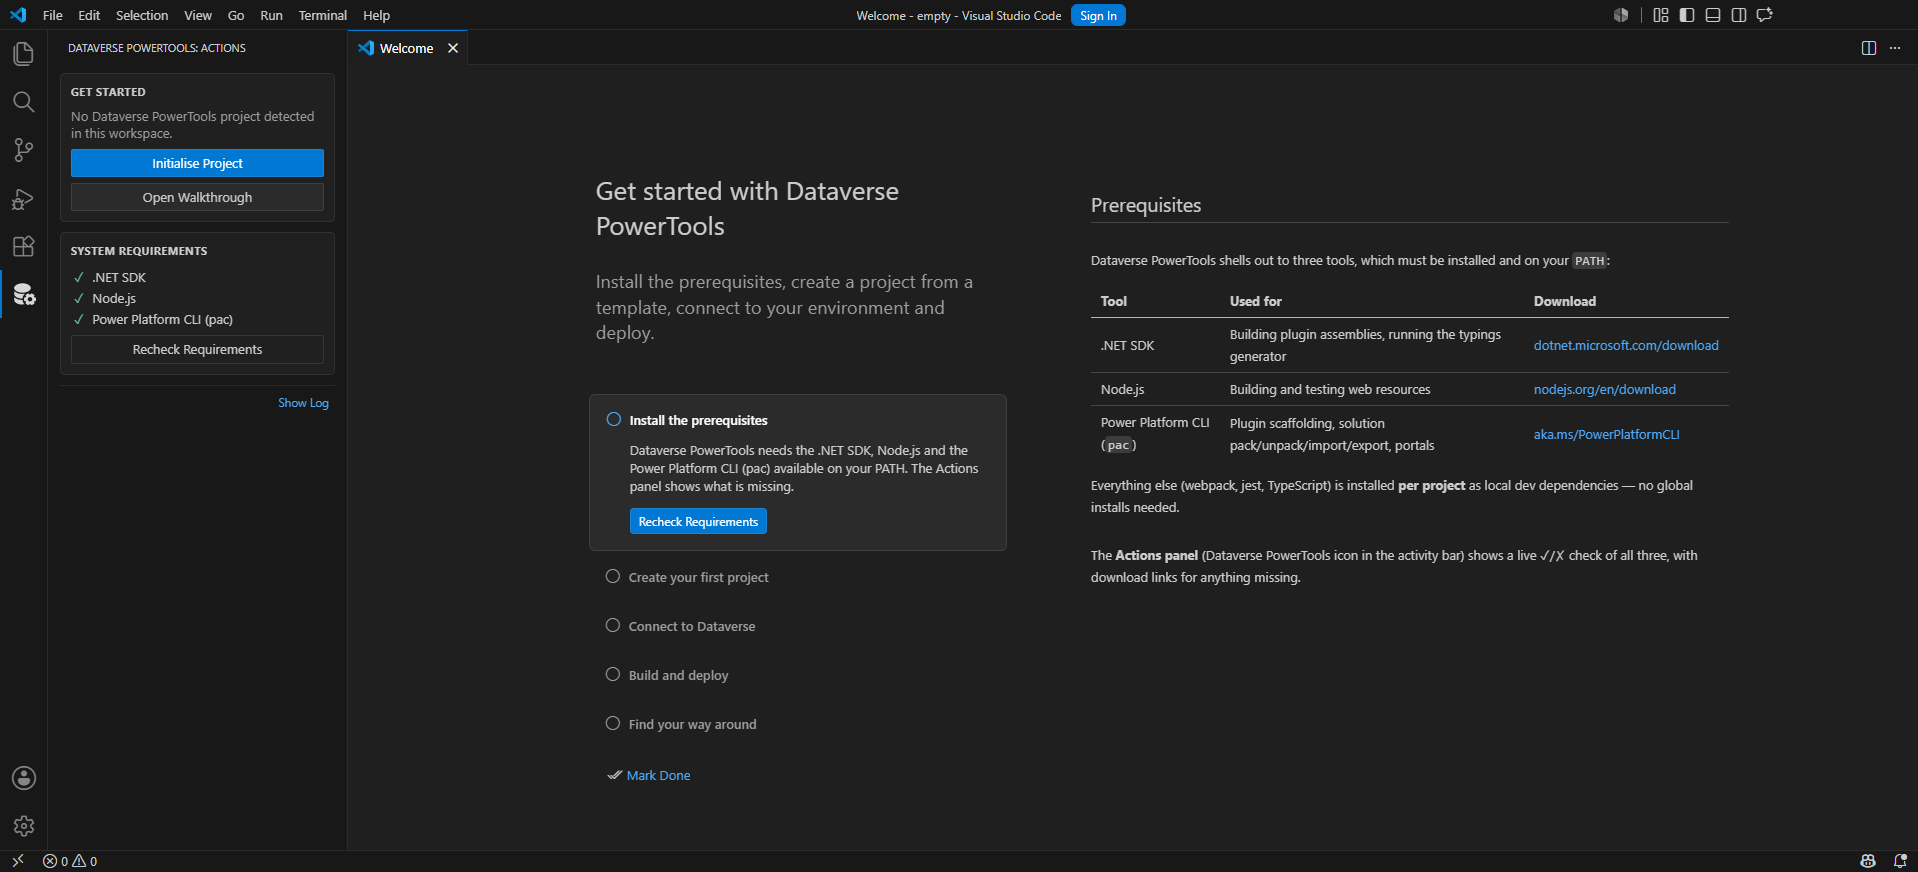Click the blue Recheck Requirements walkthrough button
The width and height of the screenshot is (1918, 872).
coord(698,521)
